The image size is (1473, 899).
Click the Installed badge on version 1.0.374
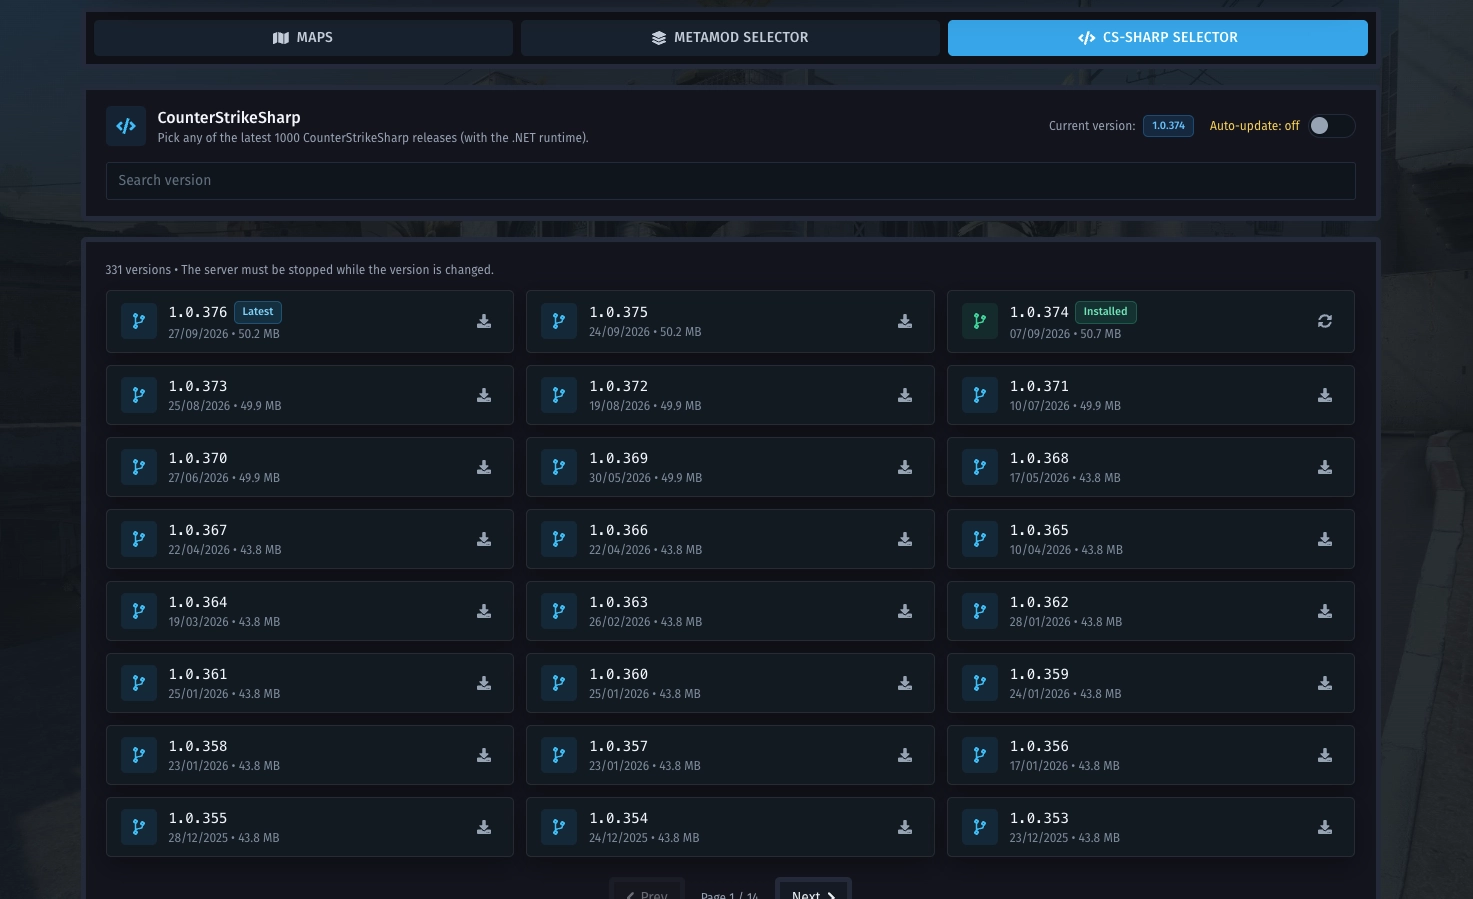click(x=1106, y=312)
